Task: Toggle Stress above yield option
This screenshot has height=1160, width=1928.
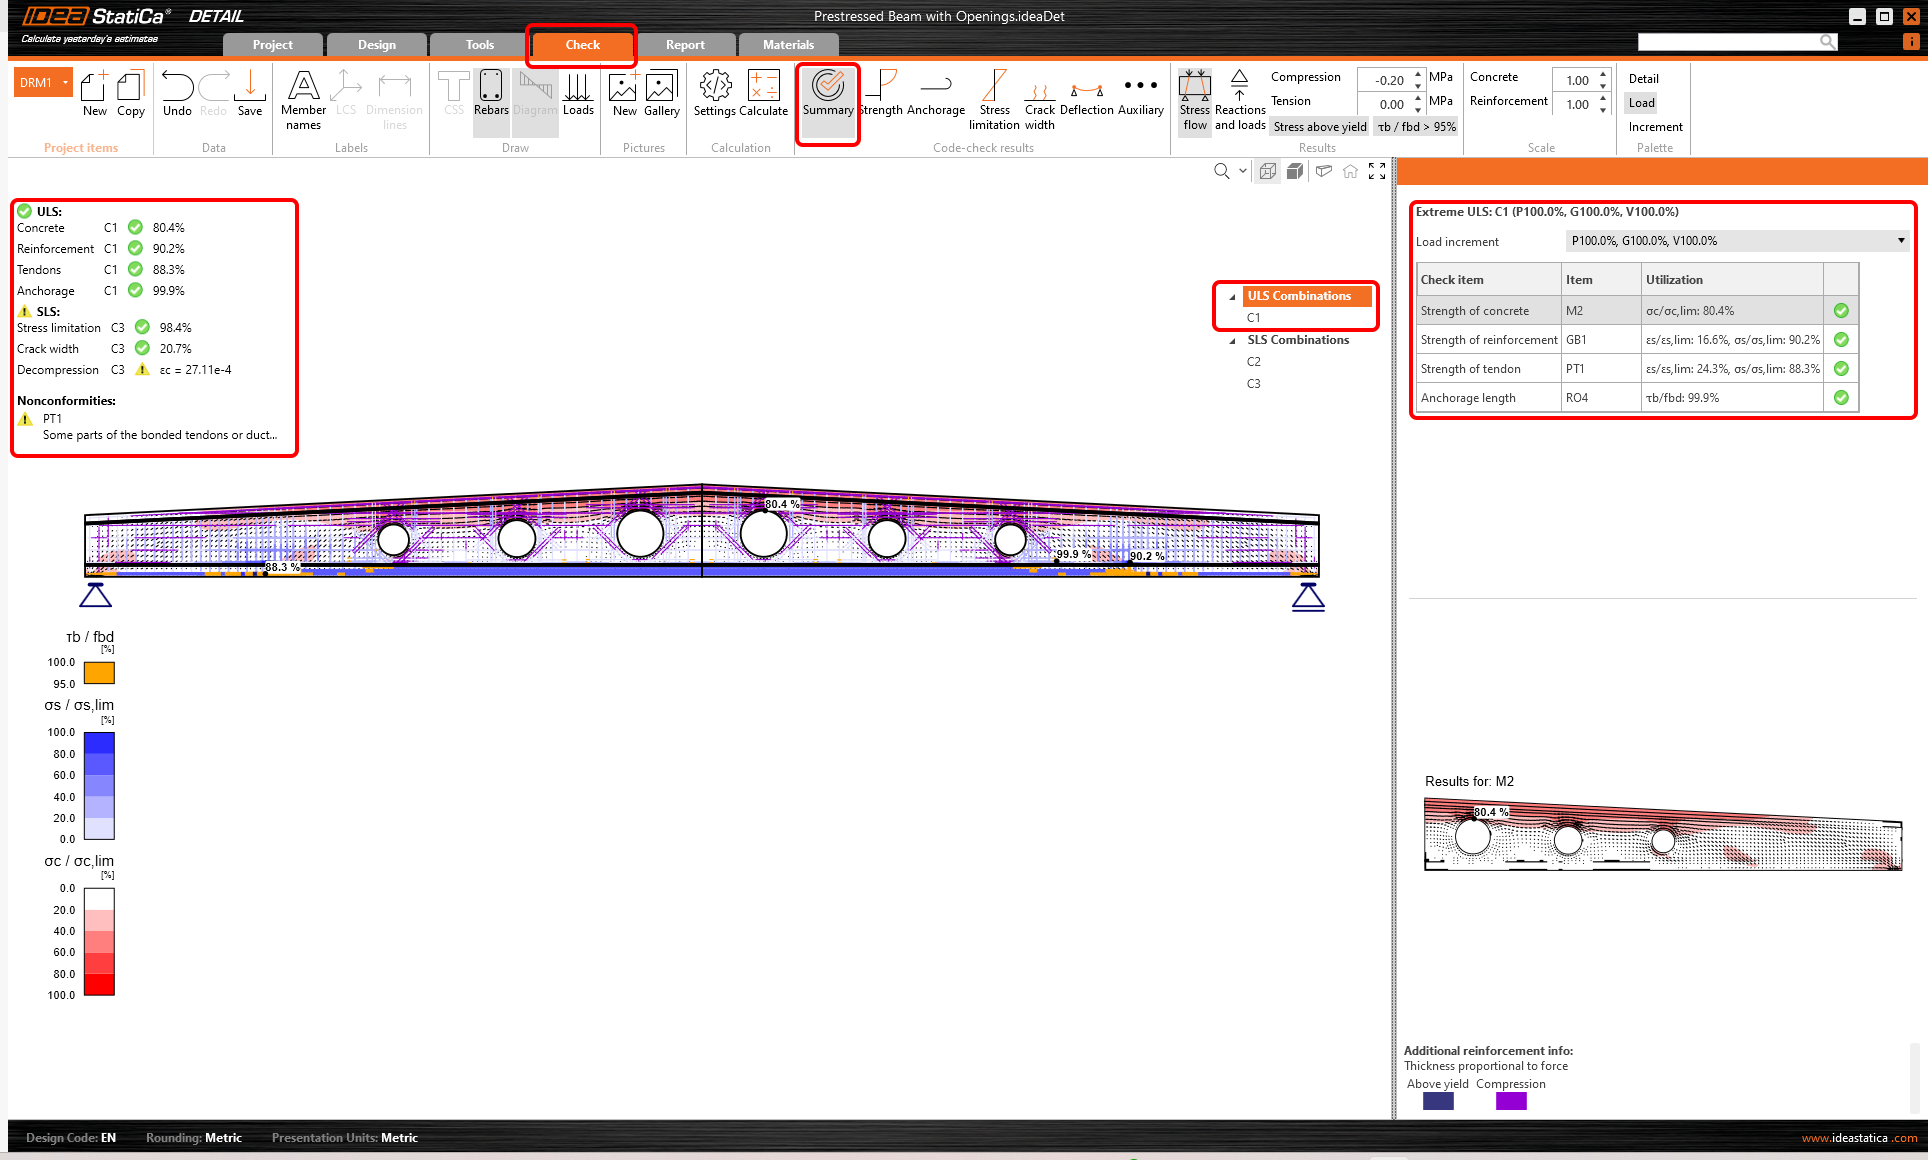Action: coord(1319,127)
